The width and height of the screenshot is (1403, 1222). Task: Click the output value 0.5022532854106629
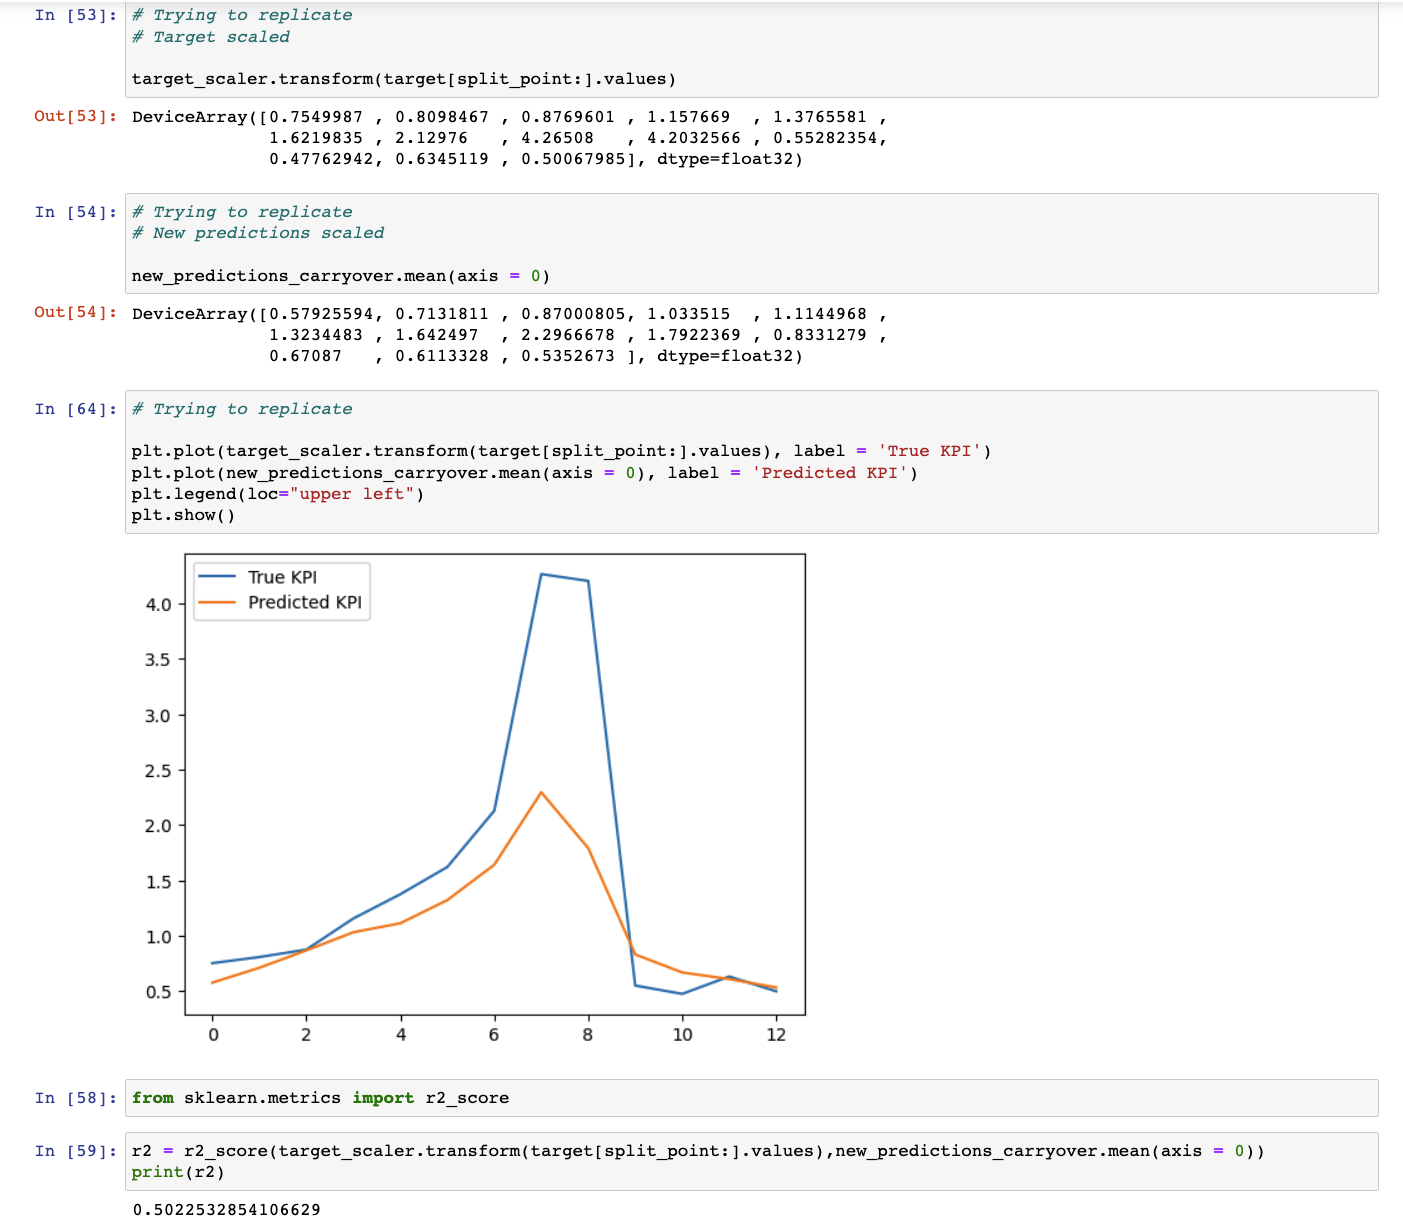tap(226, 1210)
